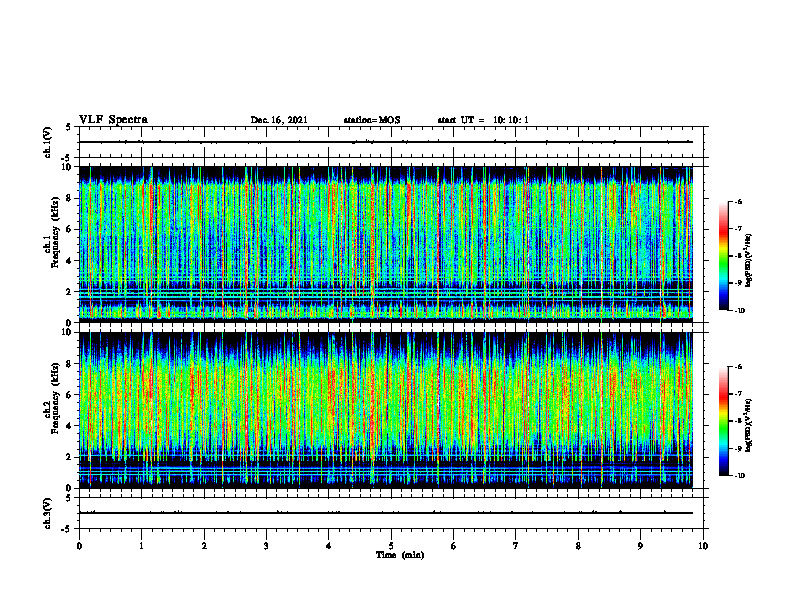Click inside the ch.1 spectrogram panel

pyautogui.click(x=386, y=244)
